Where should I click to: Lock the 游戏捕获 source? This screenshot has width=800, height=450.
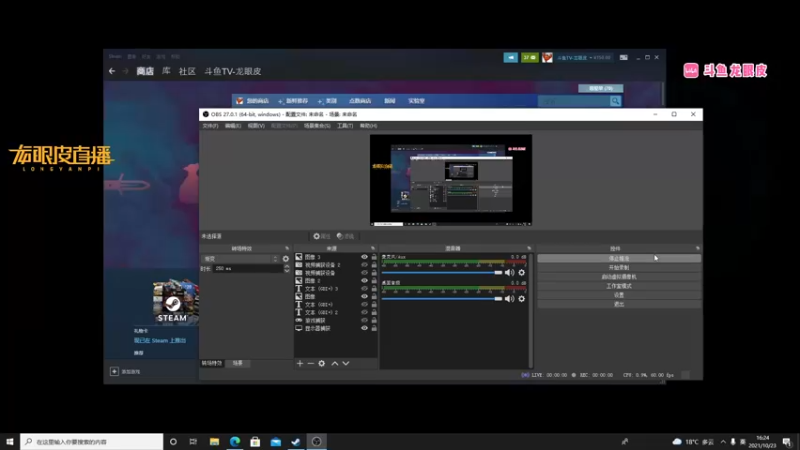click(374, 320)
